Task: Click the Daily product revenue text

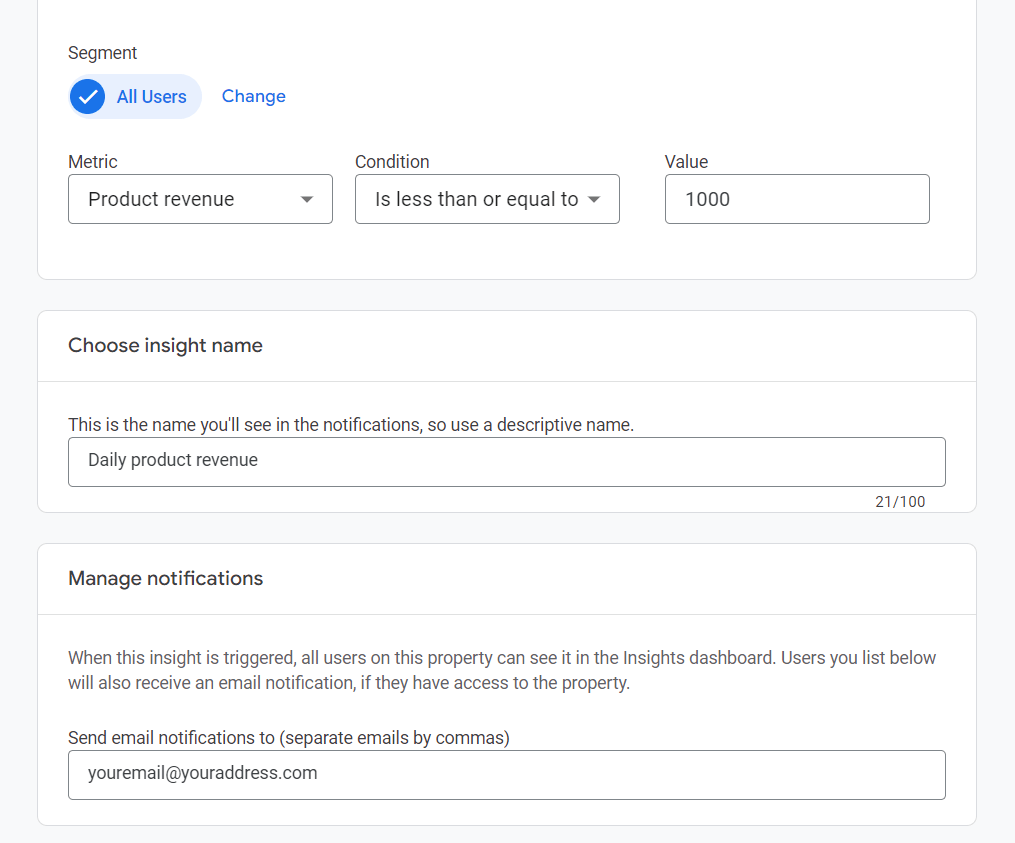Action: click(x=173, y=460)
